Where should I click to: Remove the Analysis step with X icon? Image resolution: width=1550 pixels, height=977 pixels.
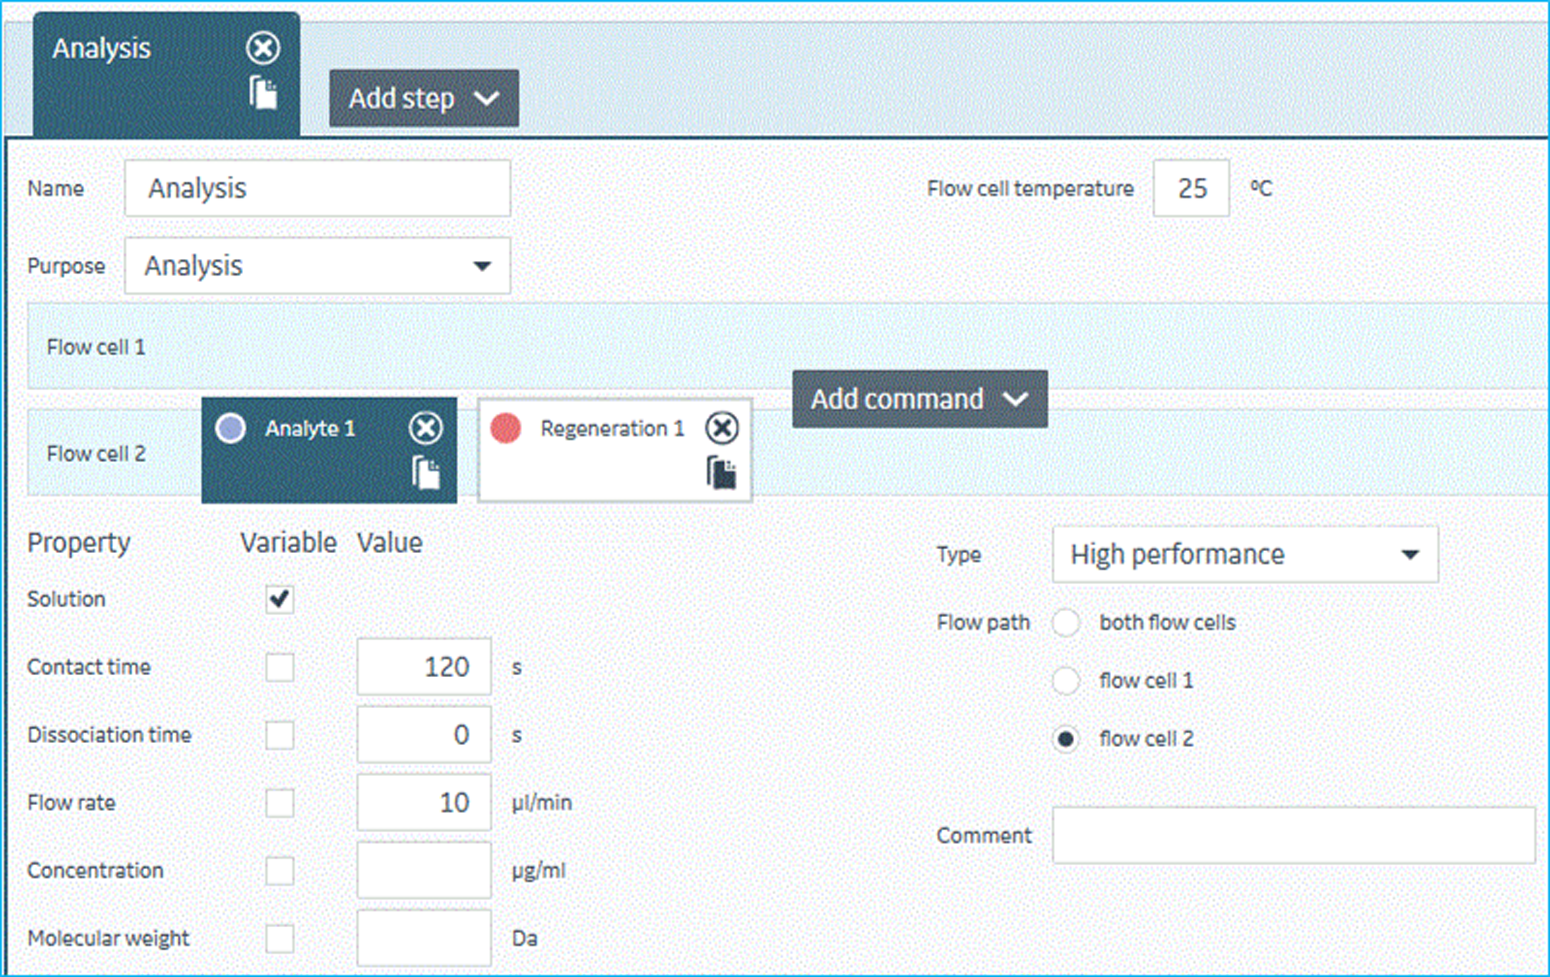coord(263,48)
